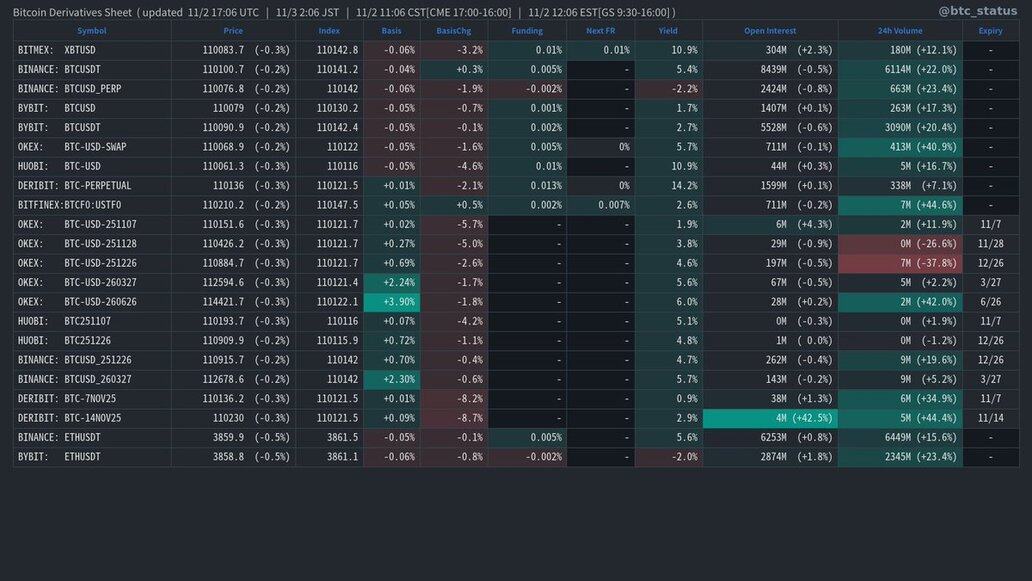Click the 24h Volume column header
Image resolution: width=1032 pixels, height=581 pixels.
pyautogui.click(x=900, y=31)
